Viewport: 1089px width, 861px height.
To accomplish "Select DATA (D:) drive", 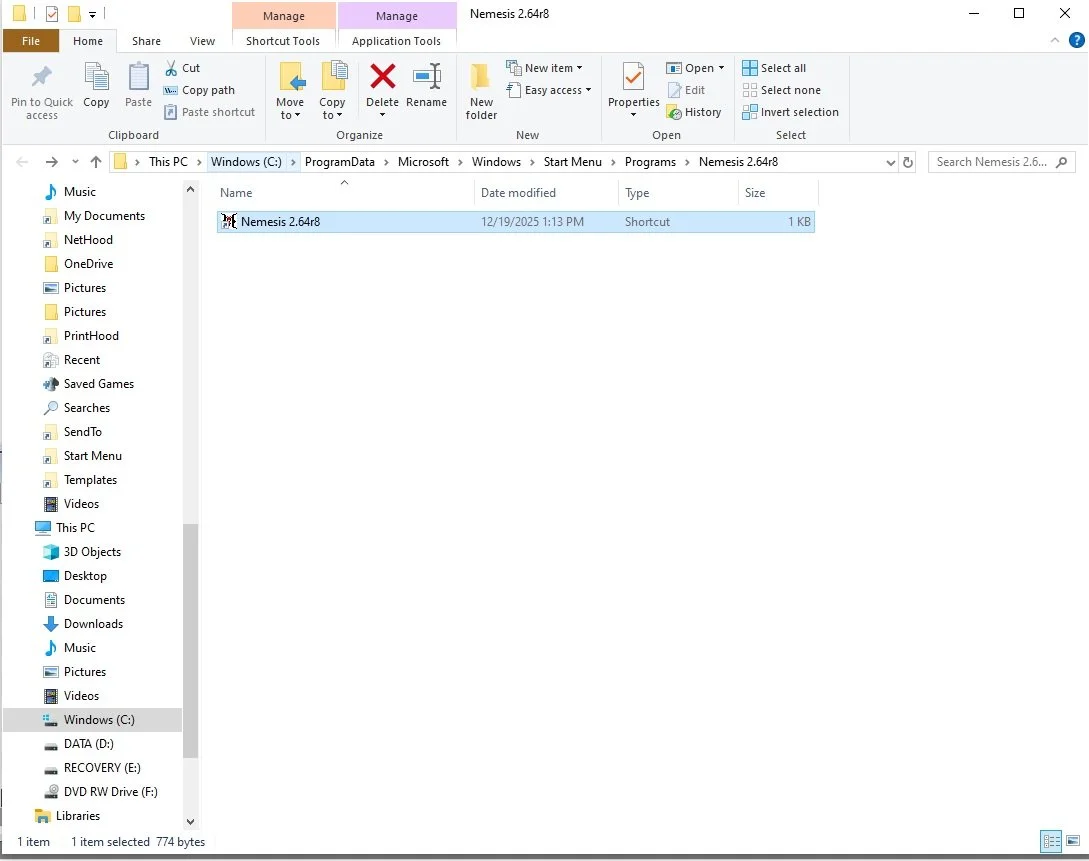I will pyautogui.click(x=88, y=744).
